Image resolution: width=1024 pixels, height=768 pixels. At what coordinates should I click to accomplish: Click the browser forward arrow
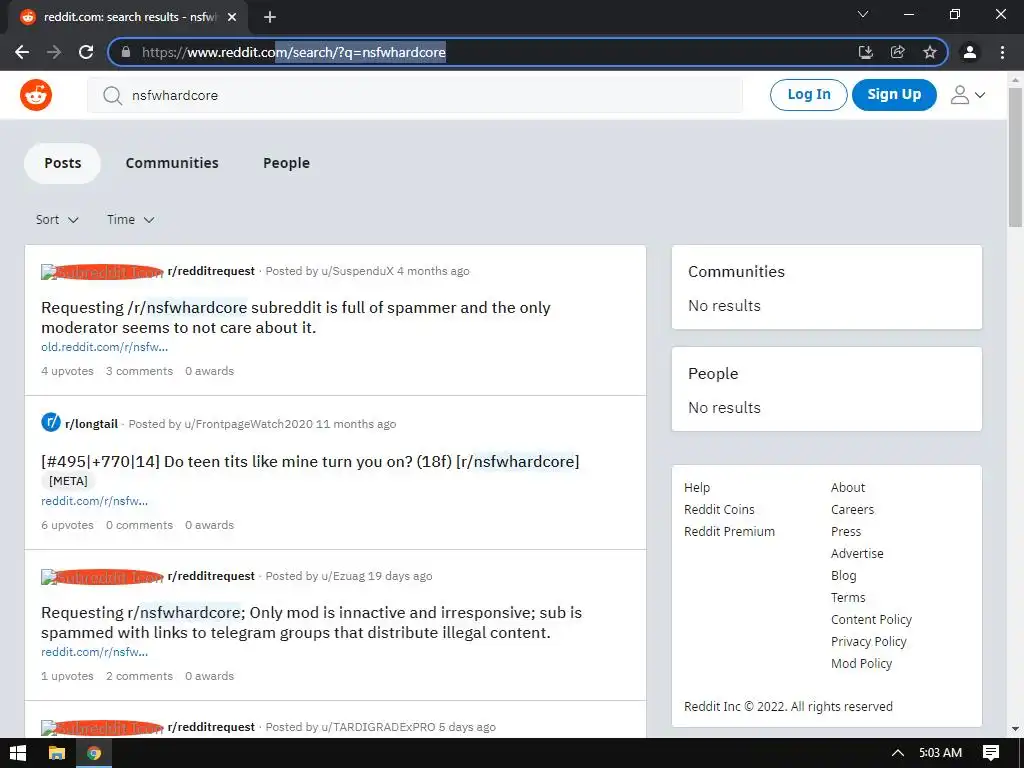point(54,52)
